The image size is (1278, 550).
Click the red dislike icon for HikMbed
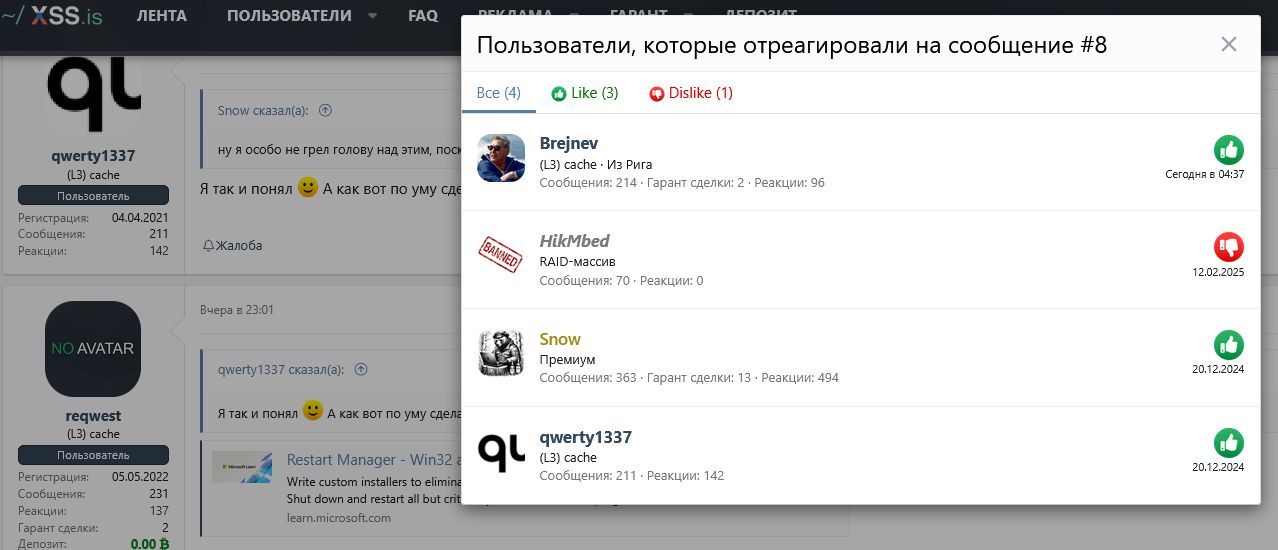tap(1229, 247)
